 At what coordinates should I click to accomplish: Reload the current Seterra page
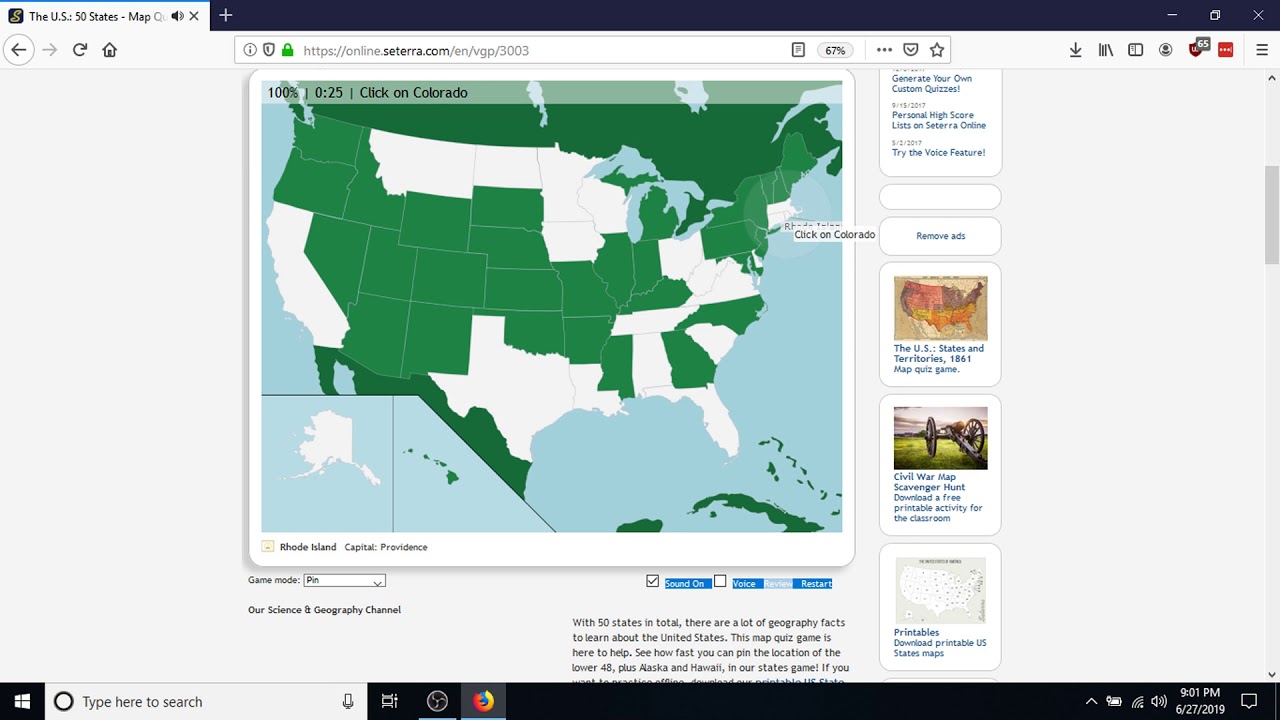tap(80, 50)
